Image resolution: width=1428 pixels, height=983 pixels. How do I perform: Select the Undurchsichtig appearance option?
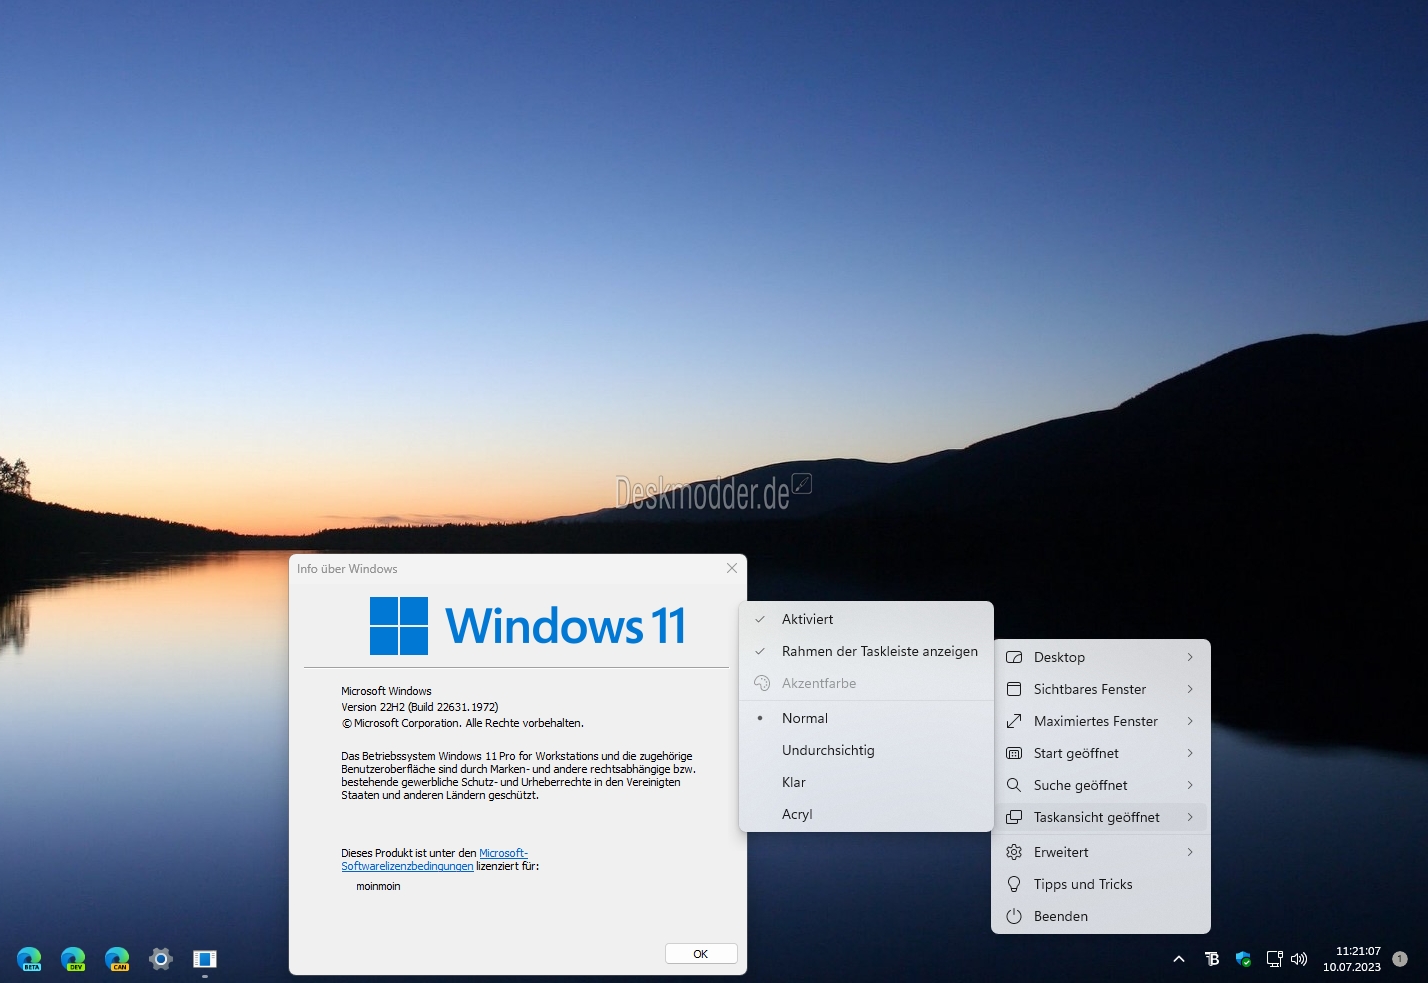866,750
